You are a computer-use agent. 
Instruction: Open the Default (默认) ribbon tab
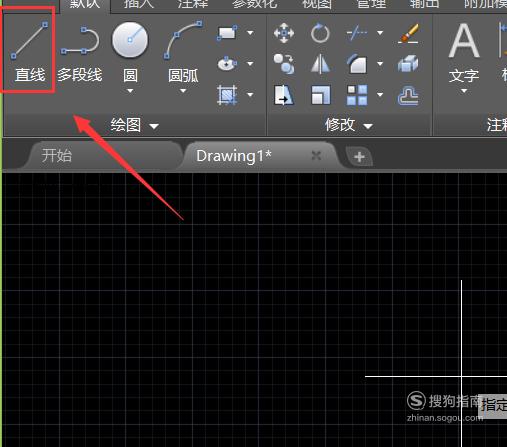click(x=85, y=4)
